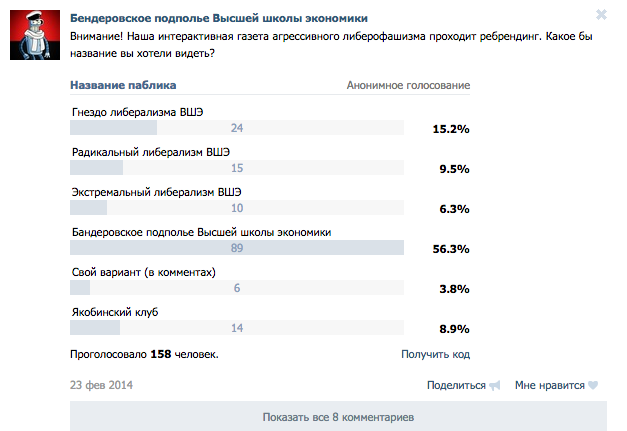Viewport: 627px width, 431px height.
Task: Click the 89-vote result bar
Action: click(237, 247)
